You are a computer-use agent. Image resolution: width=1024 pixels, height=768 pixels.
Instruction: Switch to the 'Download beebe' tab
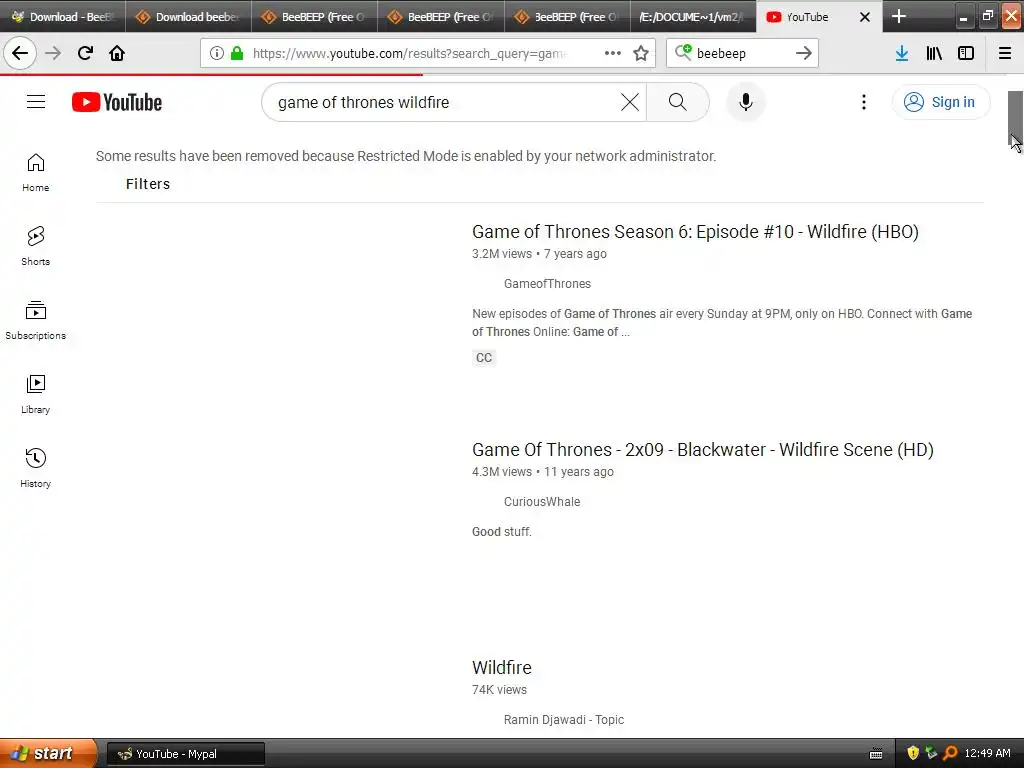click(188, 16)
